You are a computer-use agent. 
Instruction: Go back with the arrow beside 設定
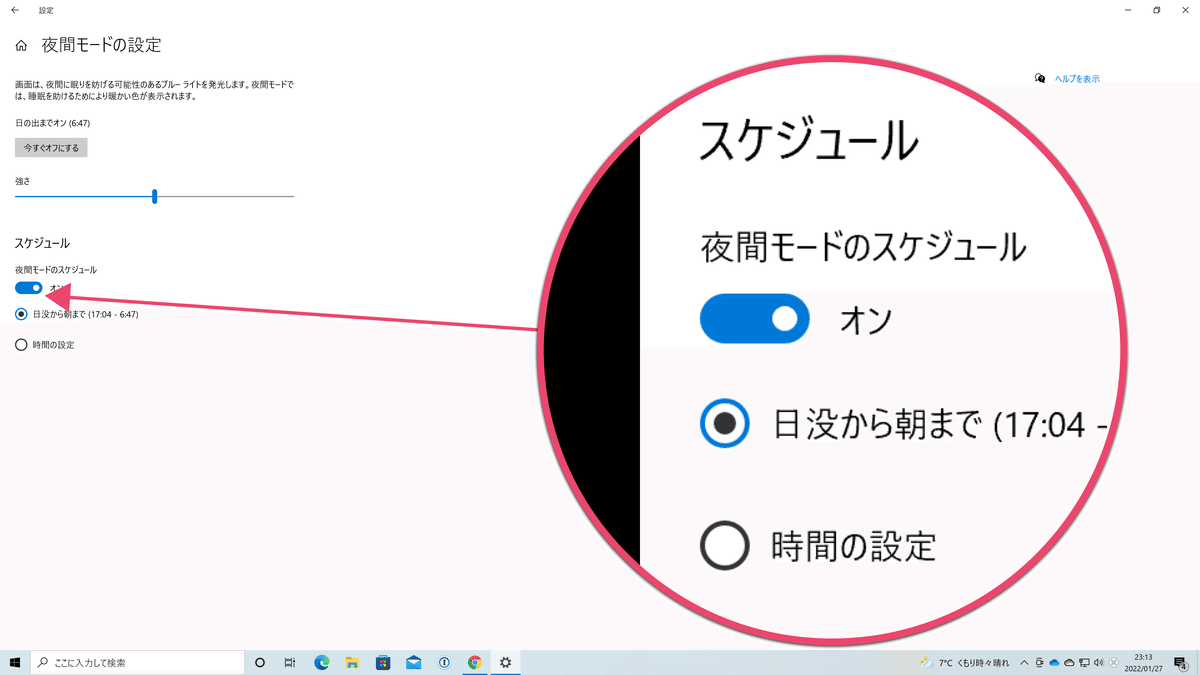coord(15,10)
